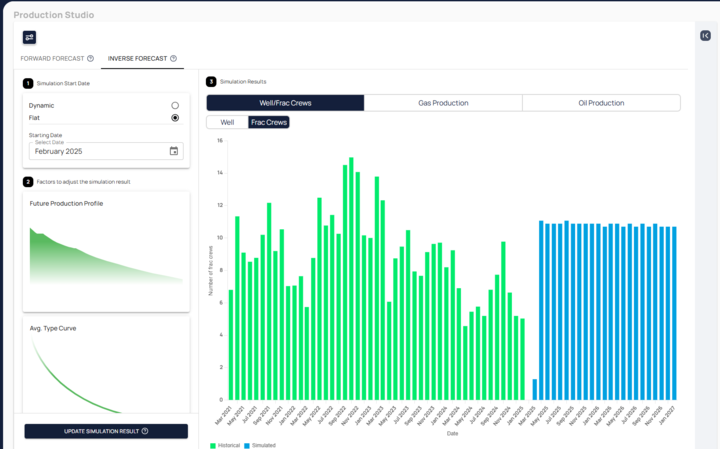This screenshot has width=720, height=449.
Task: Toggle the Simulated legend series
Action: tap(259, 444)
